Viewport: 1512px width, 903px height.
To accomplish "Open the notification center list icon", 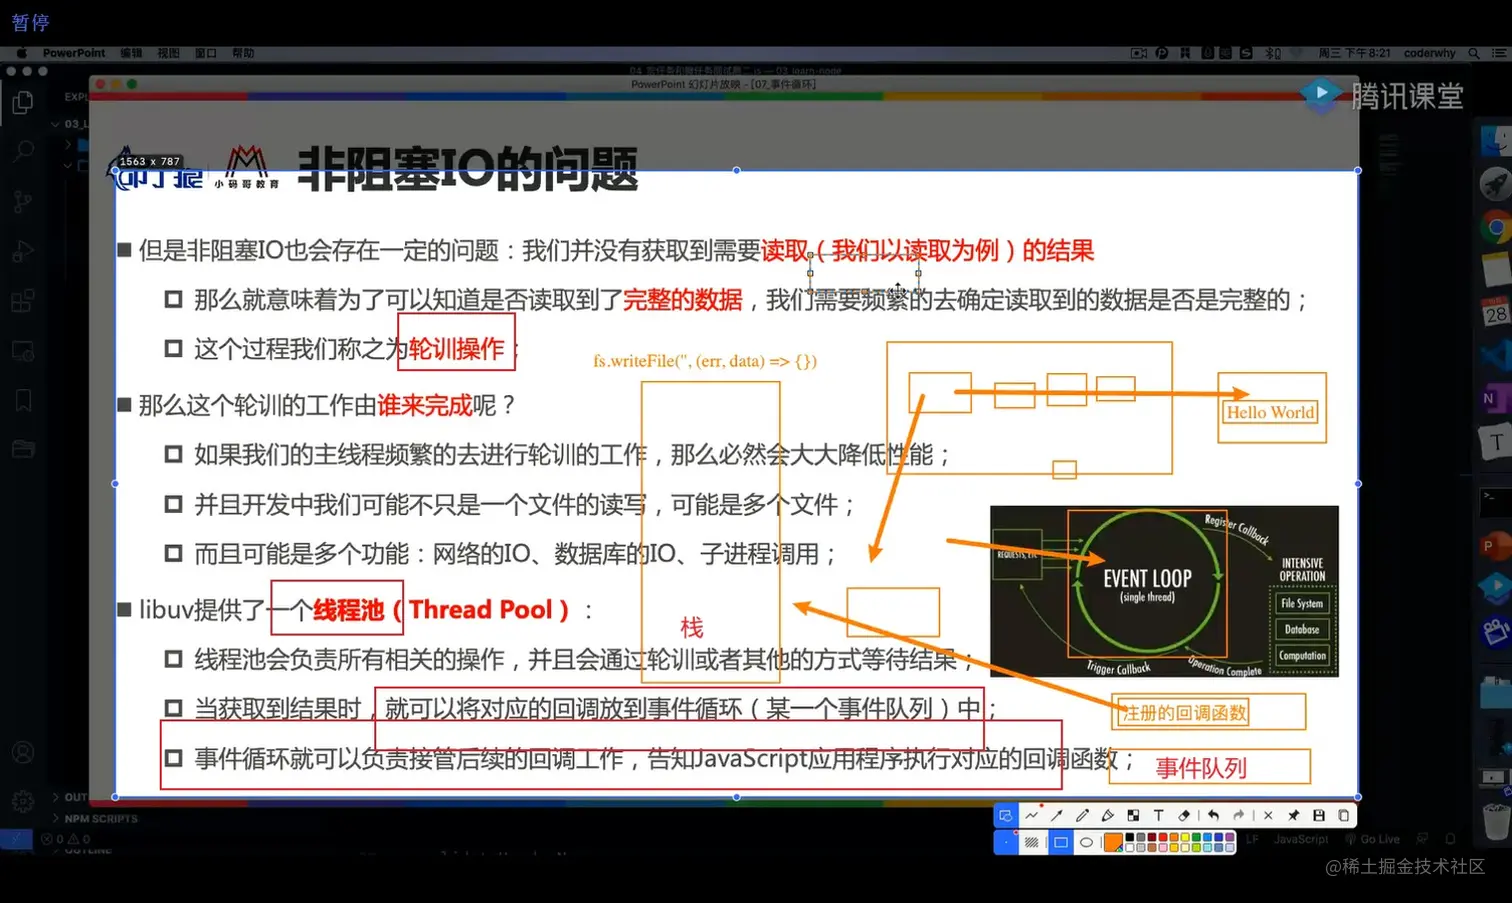I will pos(1500,53).
